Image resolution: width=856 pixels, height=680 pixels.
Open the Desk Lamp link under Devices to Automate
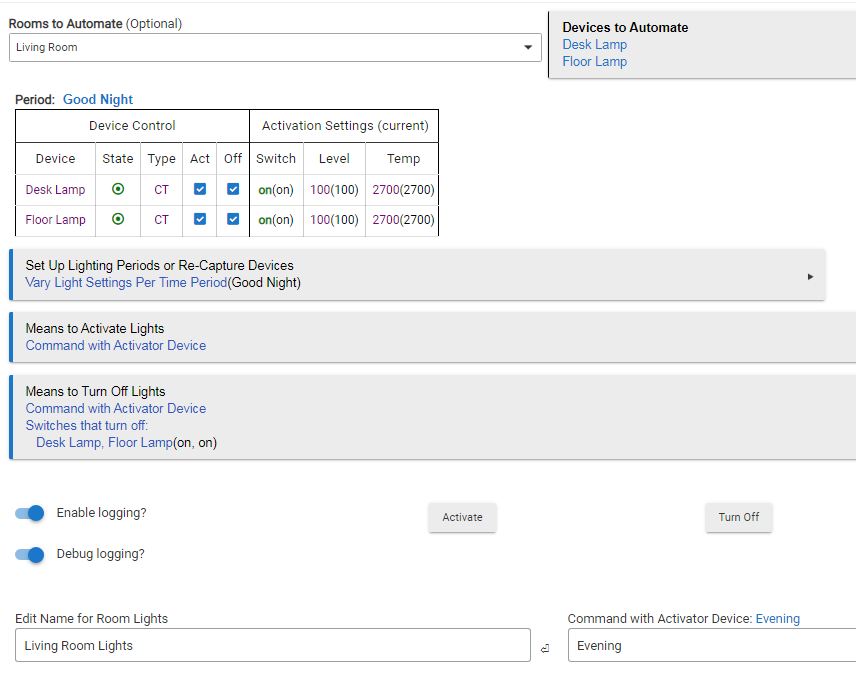(x=594, y=44)
